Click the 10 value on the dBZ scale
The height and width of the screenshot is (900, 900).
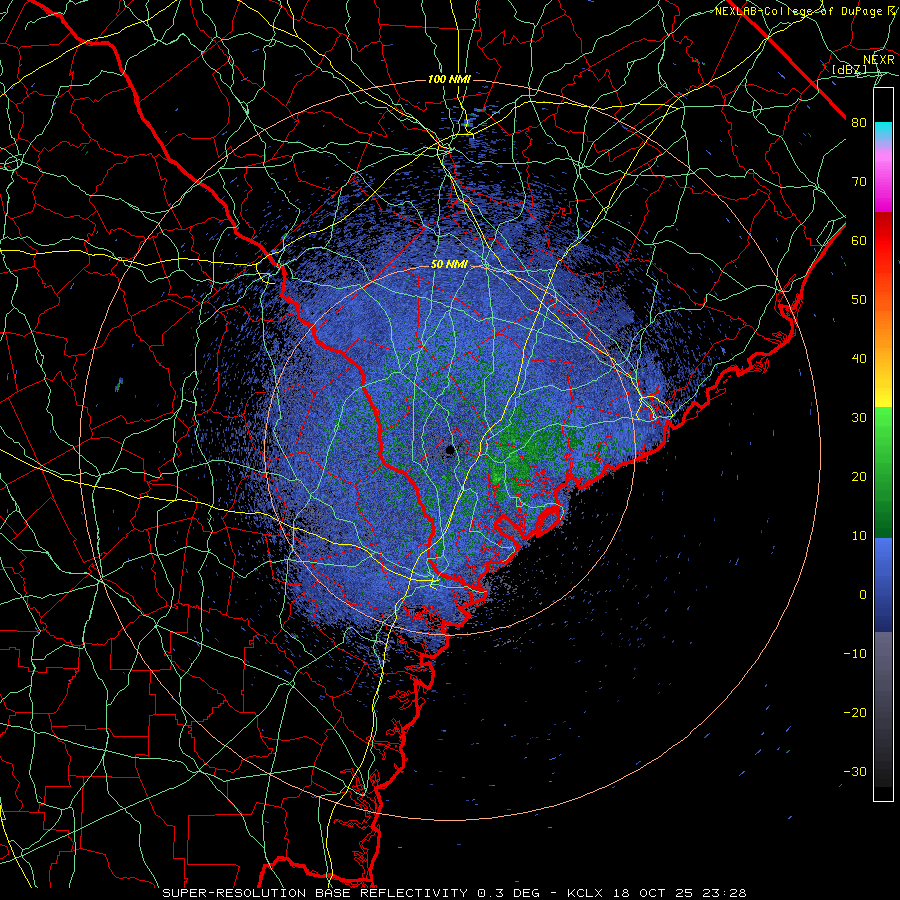(859, 536)
